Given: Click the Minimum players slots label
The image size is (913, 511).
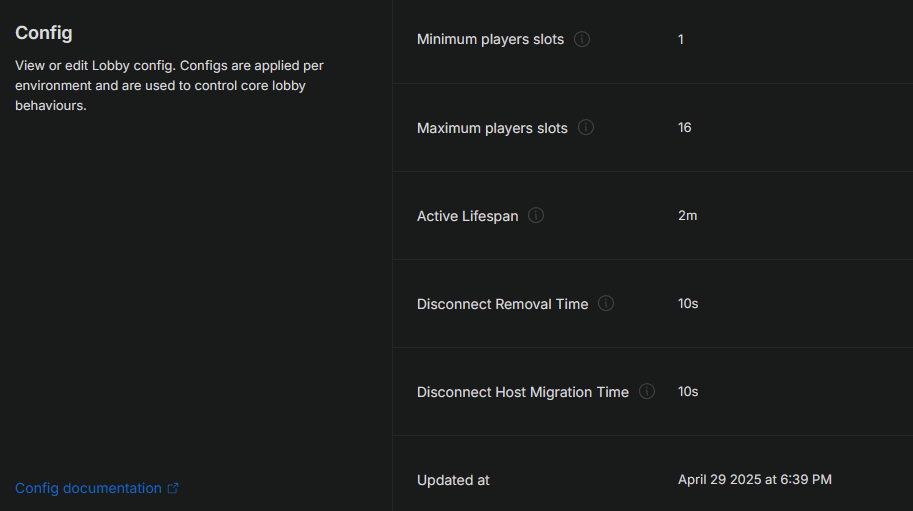Looking at the screenshot, I should coord(490,40).
